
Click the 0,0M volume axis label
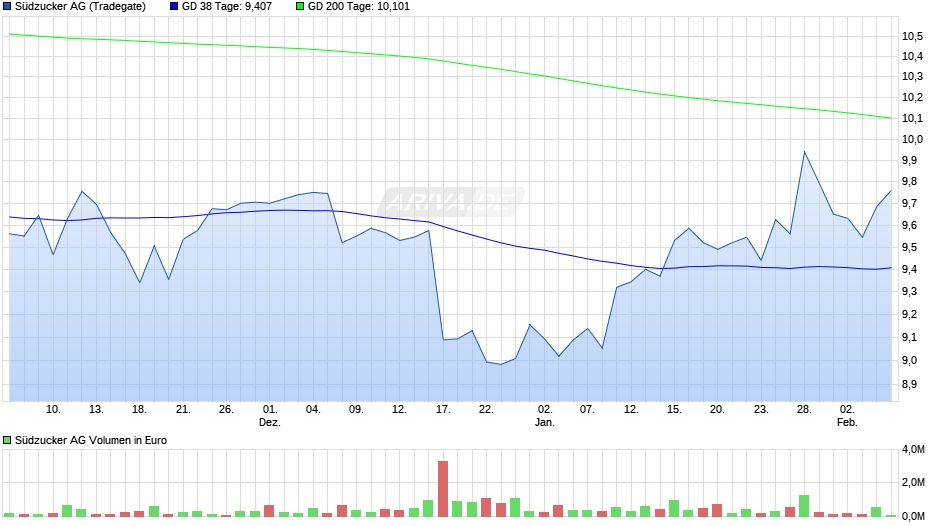point(913,516)
